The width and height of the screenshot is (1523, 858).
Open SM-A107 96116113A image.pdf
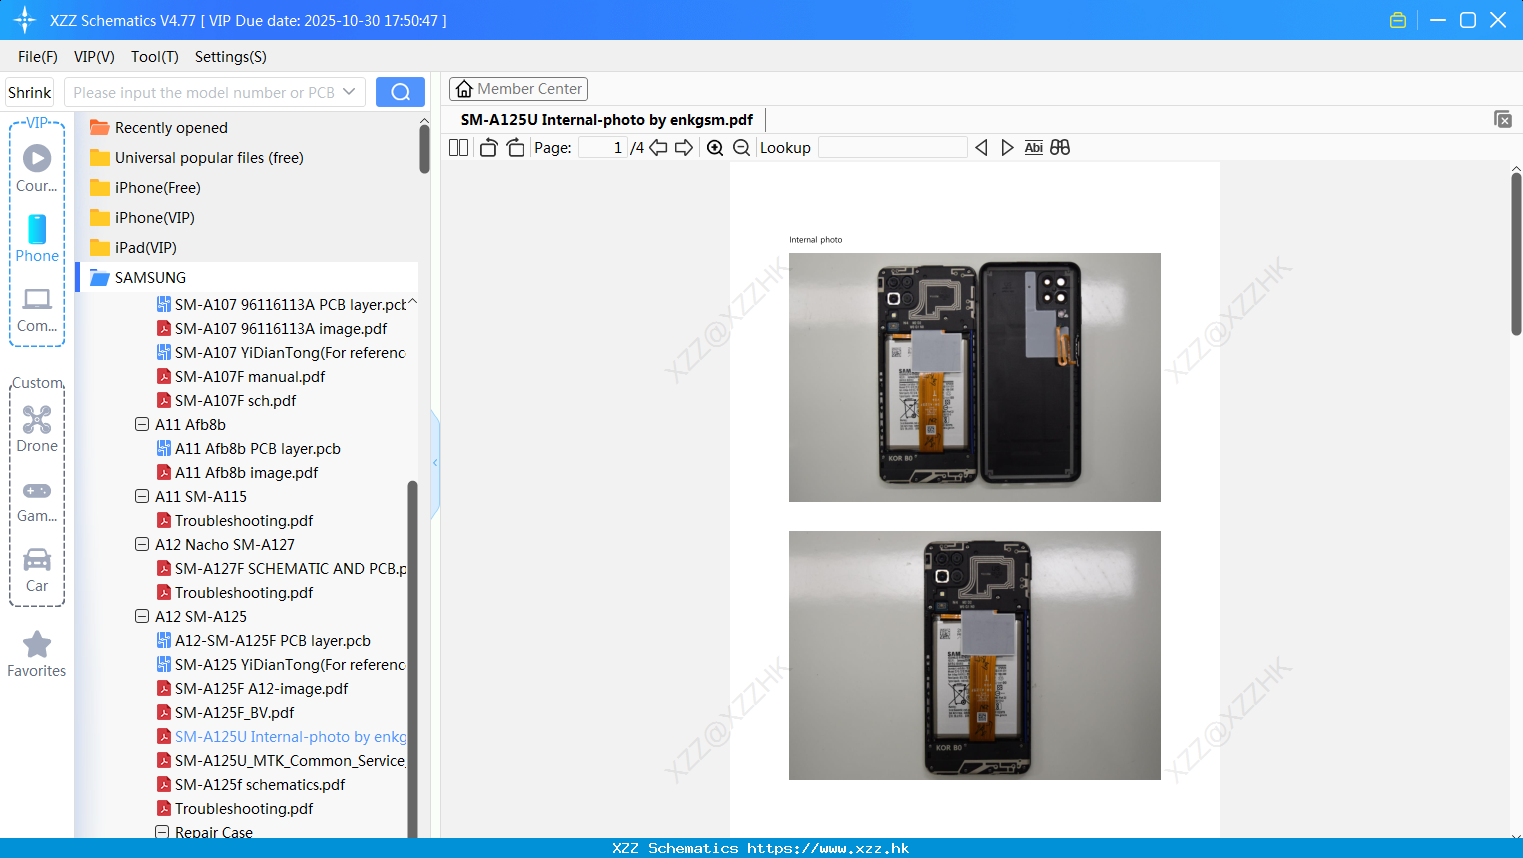click(281, 328)
